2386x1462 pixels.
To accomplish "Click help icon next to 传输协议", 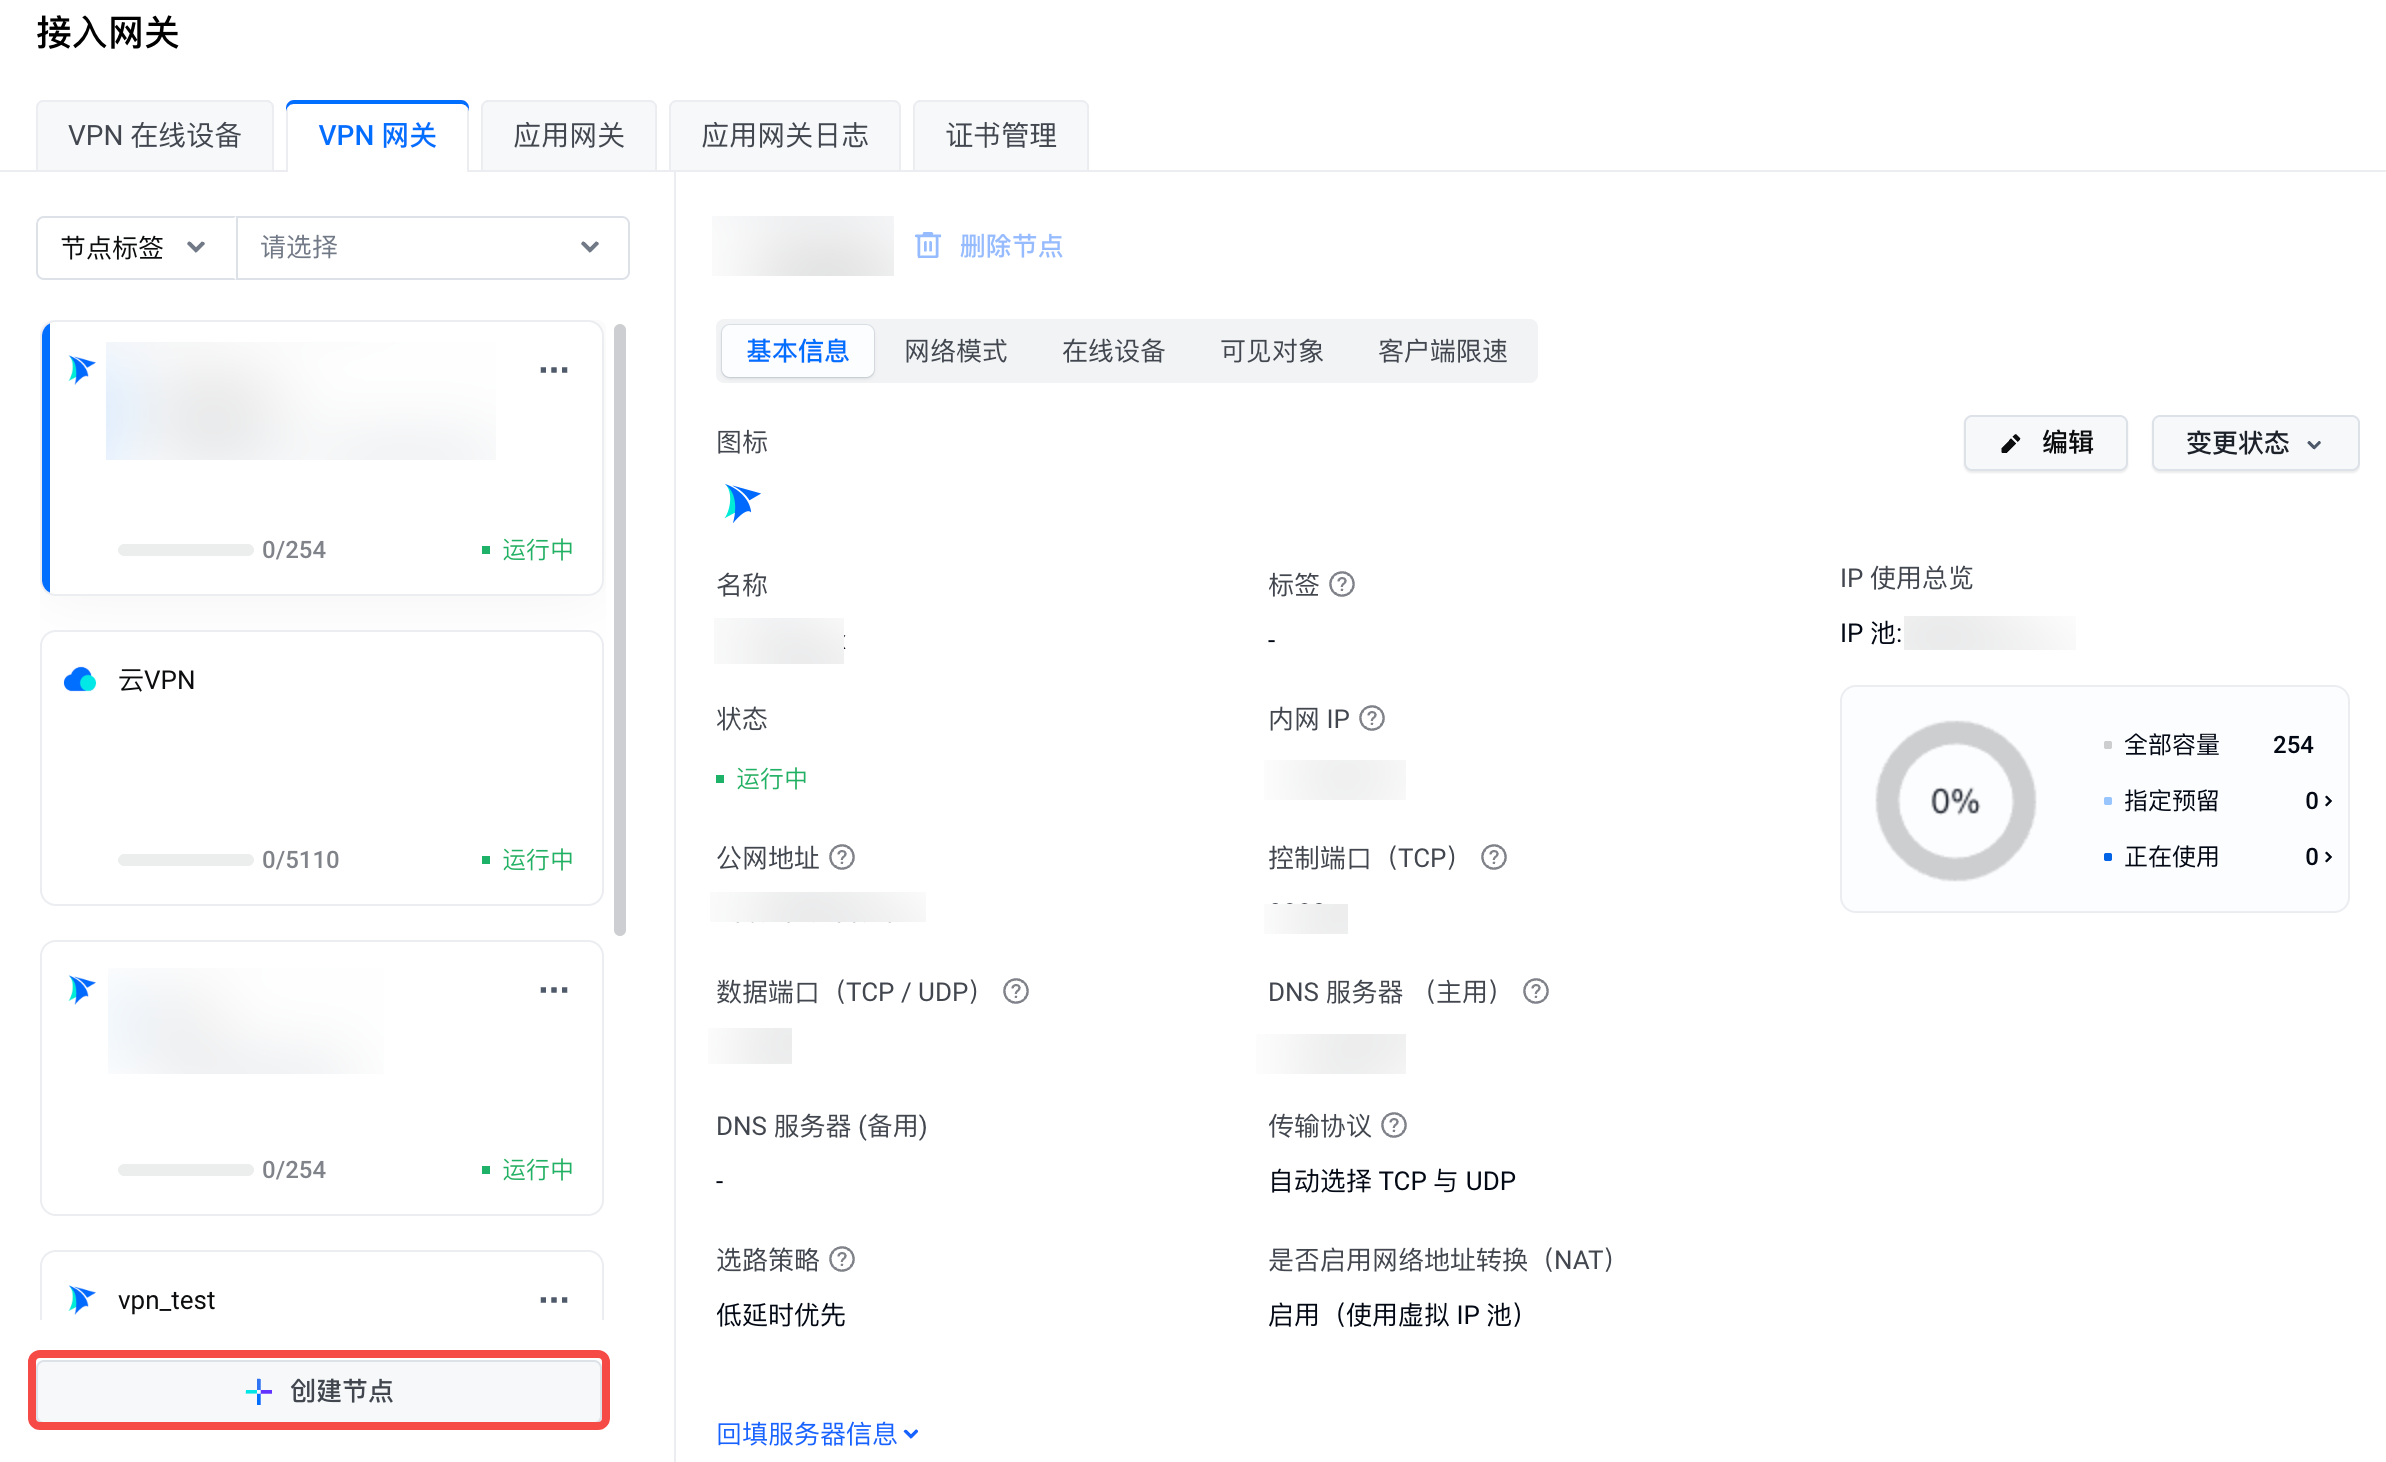I will click(1394, 1125).
